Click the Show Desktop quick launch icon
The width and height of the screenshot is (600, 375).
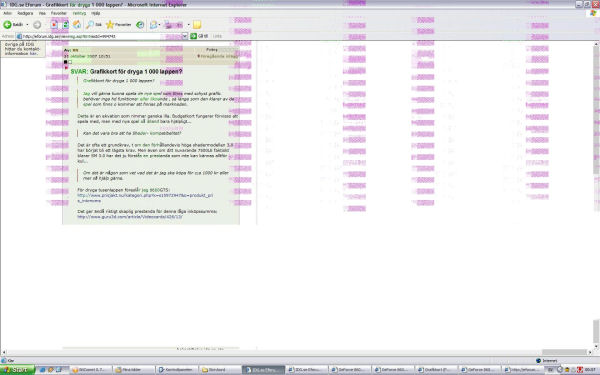[x=59, y=370]
